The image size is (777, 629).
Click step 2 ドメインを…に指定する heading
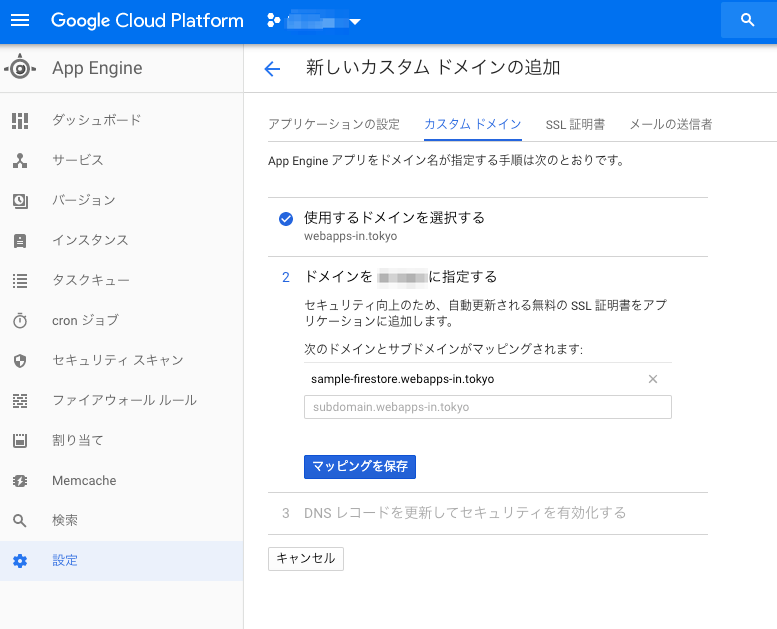pyautogui.click(x=400, y=277)
